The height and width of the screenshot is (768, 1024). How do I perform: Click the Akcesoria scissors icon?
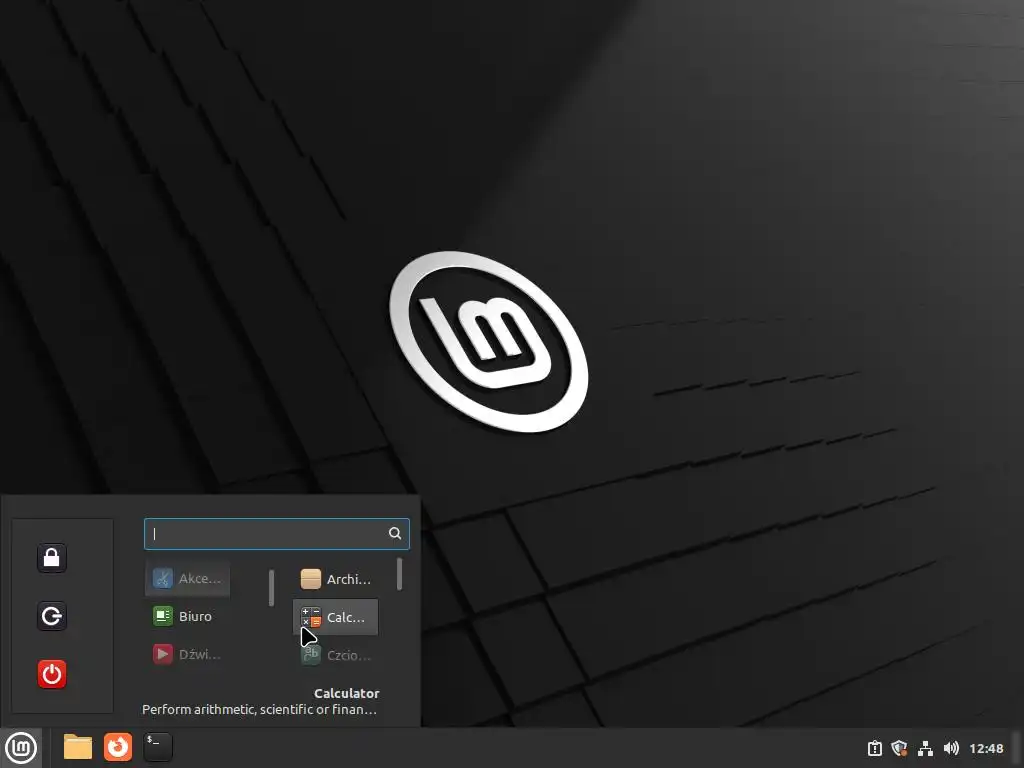pos(163,578)
